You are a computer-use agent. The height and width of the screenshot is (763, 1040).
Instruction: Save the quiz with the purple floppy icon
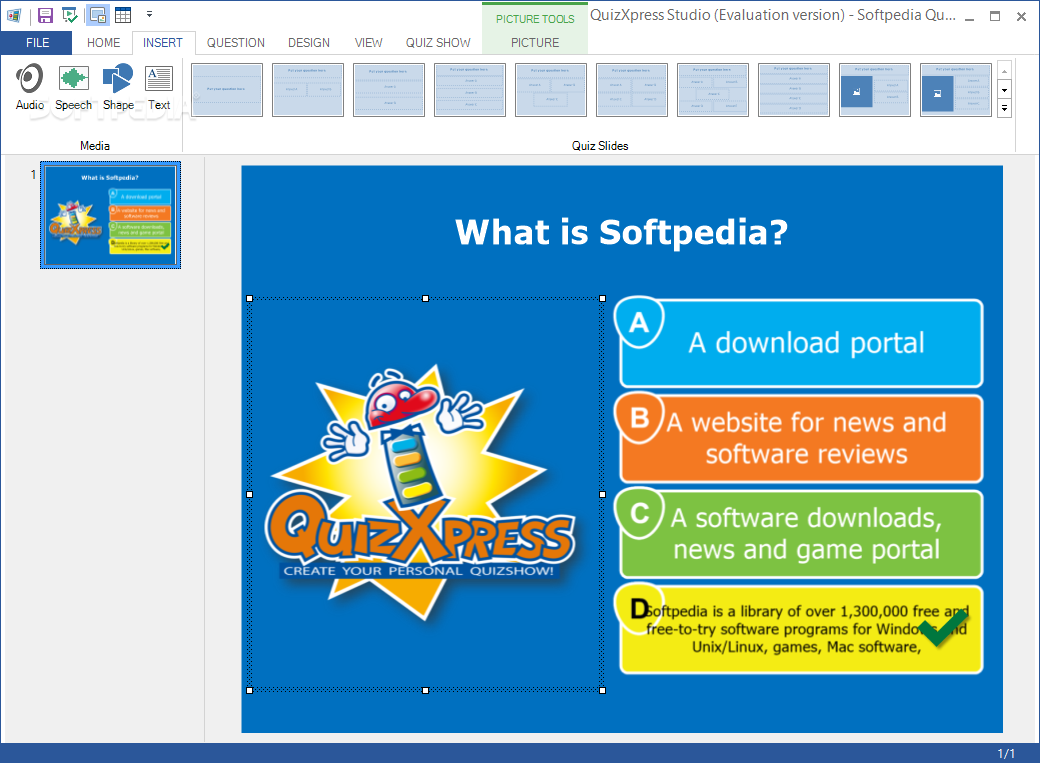pyautogui.click(x=45, y=15)
